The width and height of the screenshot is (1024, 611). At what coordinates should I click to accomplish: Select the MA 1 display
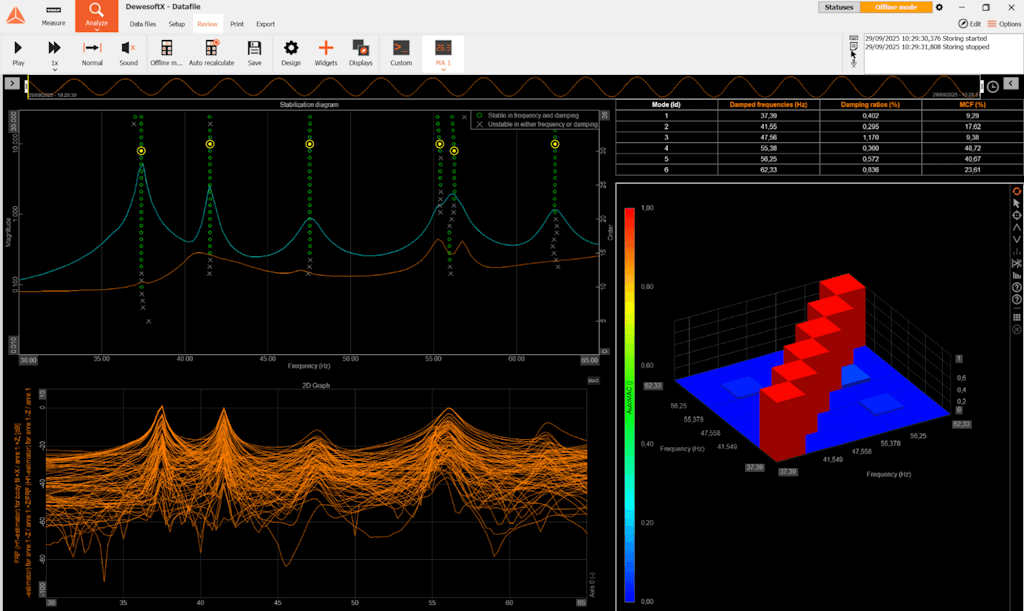pyautogui.click(x=443, y=53)
